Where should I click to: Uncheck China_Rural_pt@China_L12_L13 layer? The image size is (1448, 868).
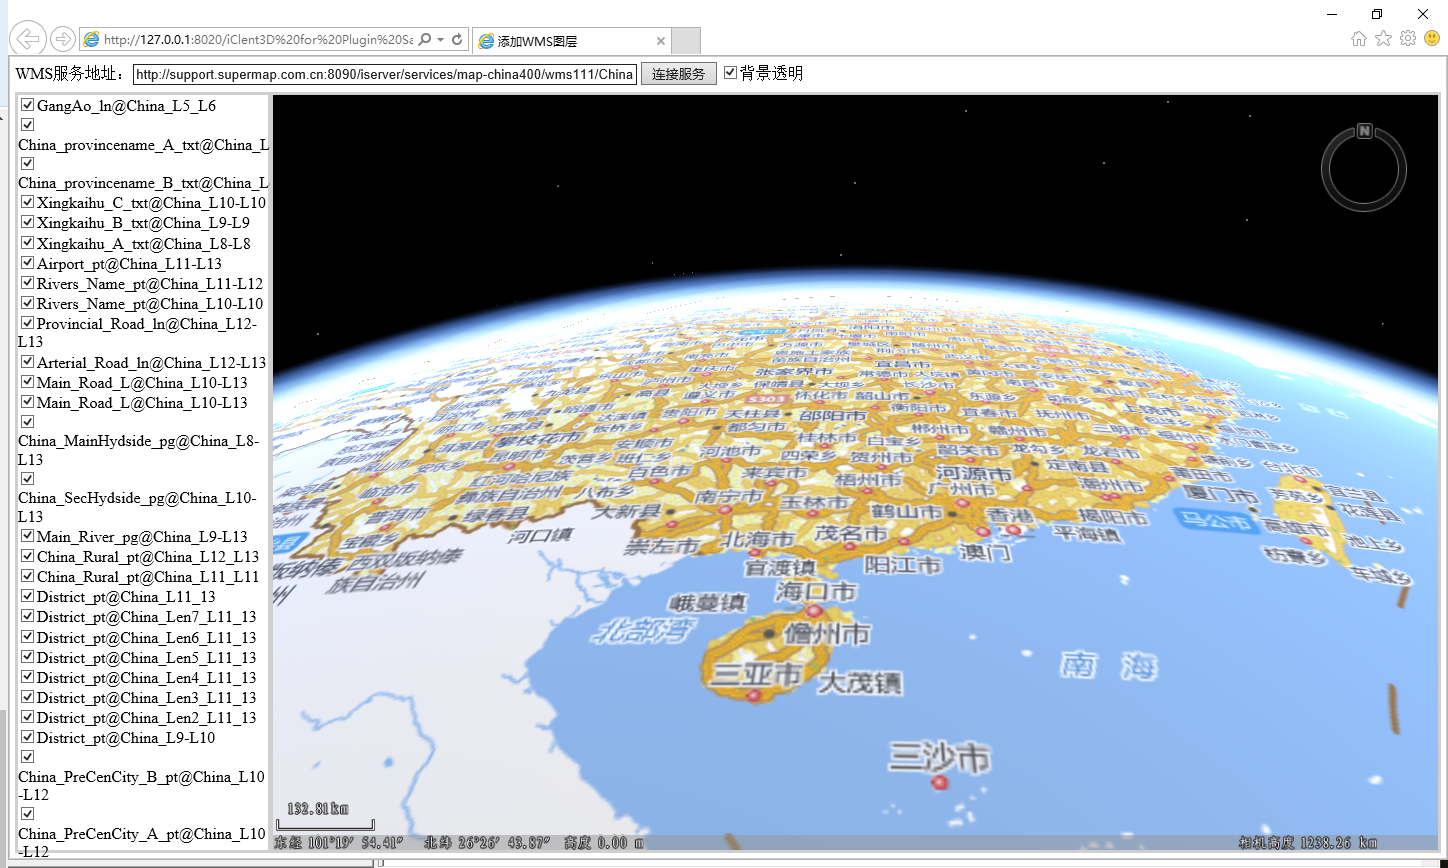pos(28,556)
